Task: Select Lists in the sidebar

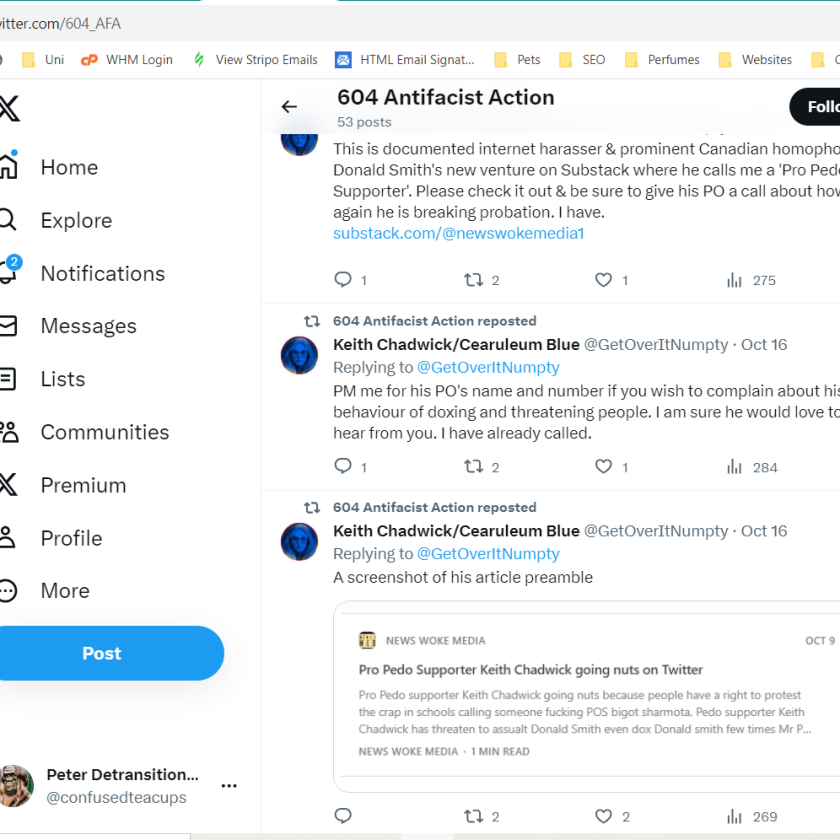Action: 44,379
